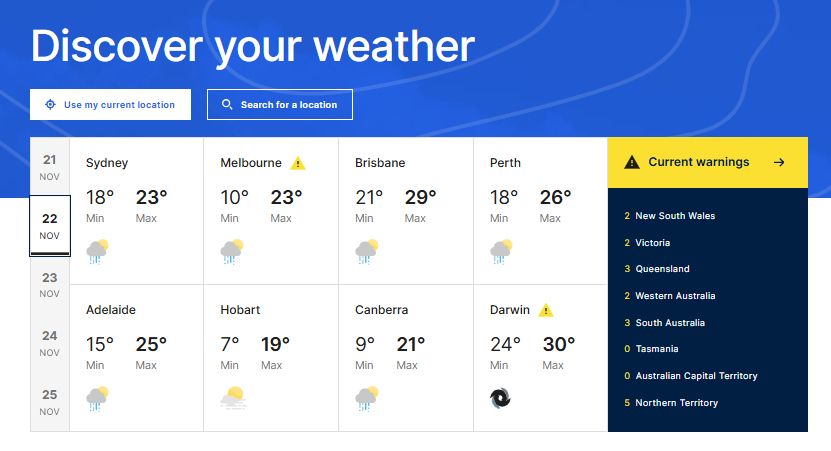Click Darwin's cyclone weather icon
This screenshot has width=831, height=451.
point(501,399)
